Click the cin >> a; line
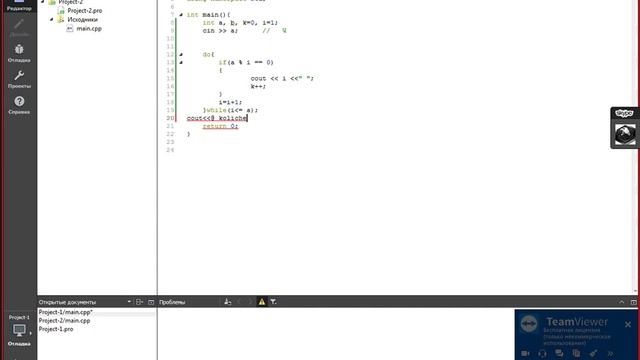640x360 pixels. click(x=220, y=31)
